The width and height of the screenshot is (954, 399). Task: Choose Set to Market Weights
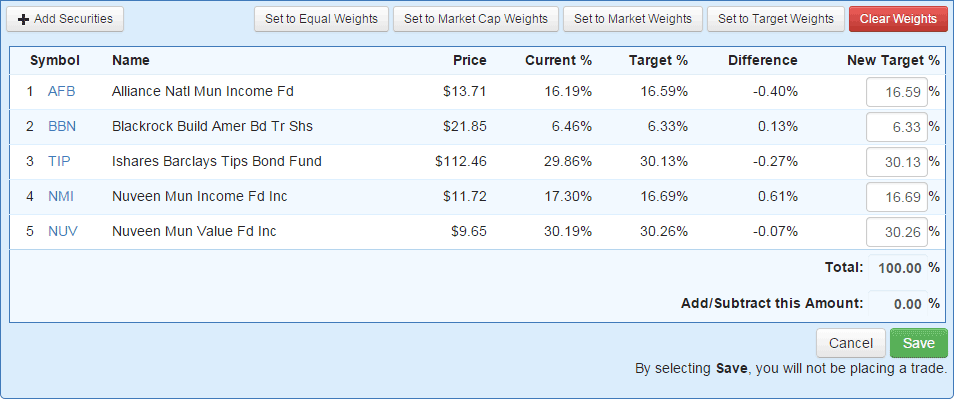point(633,19)
